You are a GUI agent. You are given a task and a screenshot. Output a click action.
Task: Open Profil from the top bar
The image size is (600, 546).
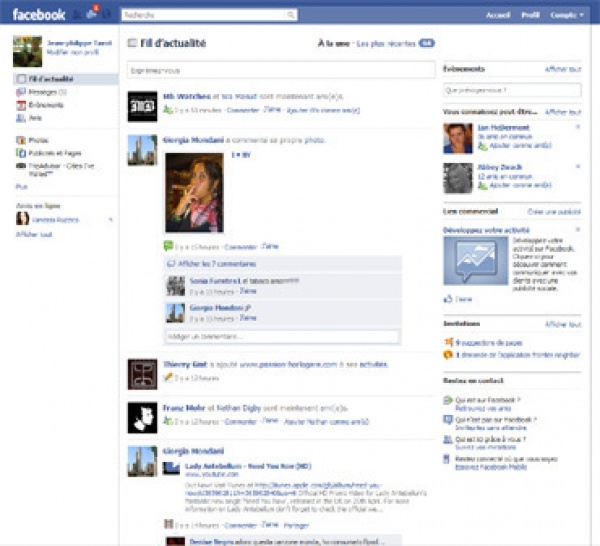point(530,15)
